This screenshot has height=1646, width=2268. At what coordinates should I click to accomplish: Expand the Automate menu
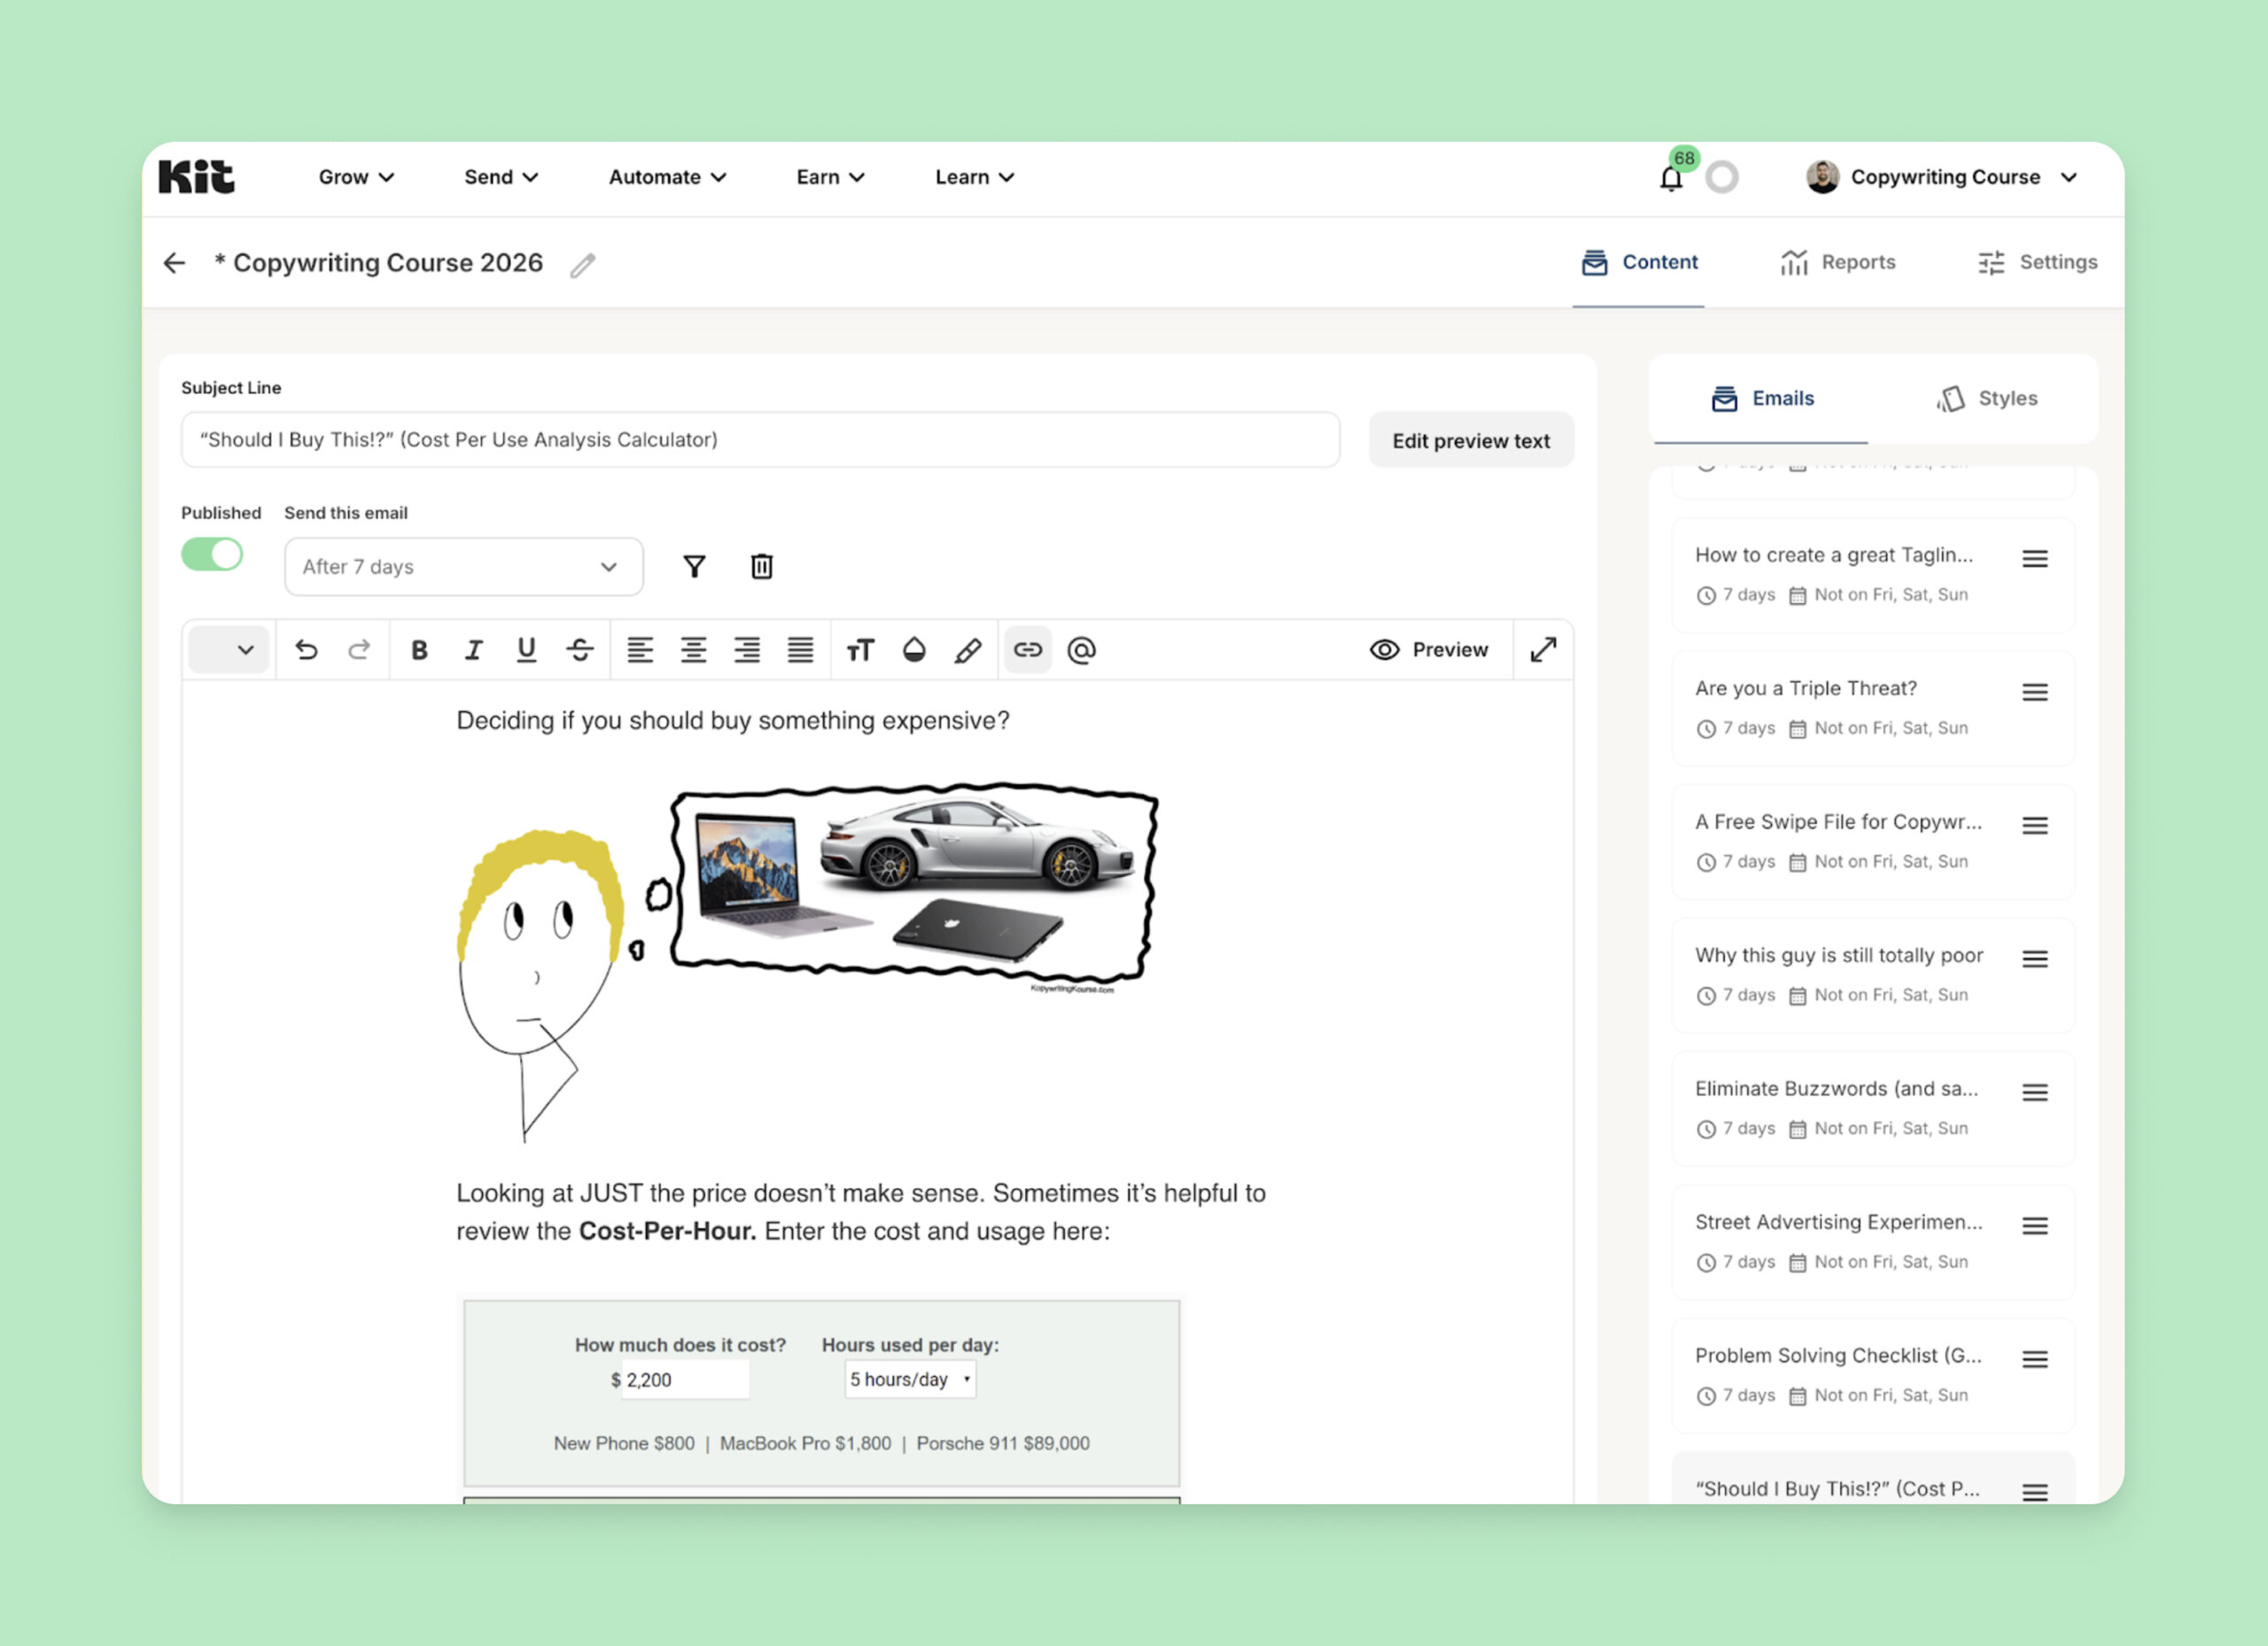click(x=667, y=177)
